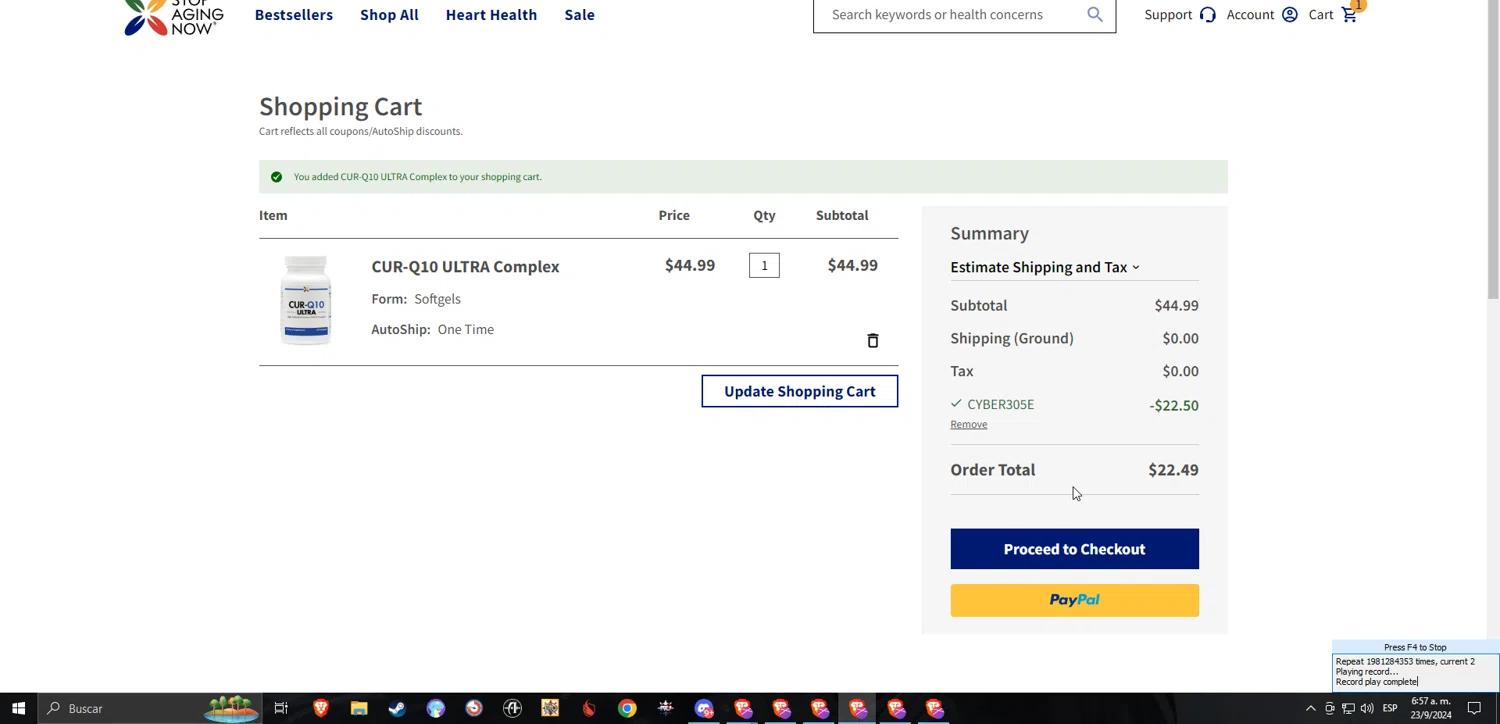Image resolution: width=1500 pixels, height=724 pixels.
Task: Open the Shop All menu
Action: [x=389, y=15]
